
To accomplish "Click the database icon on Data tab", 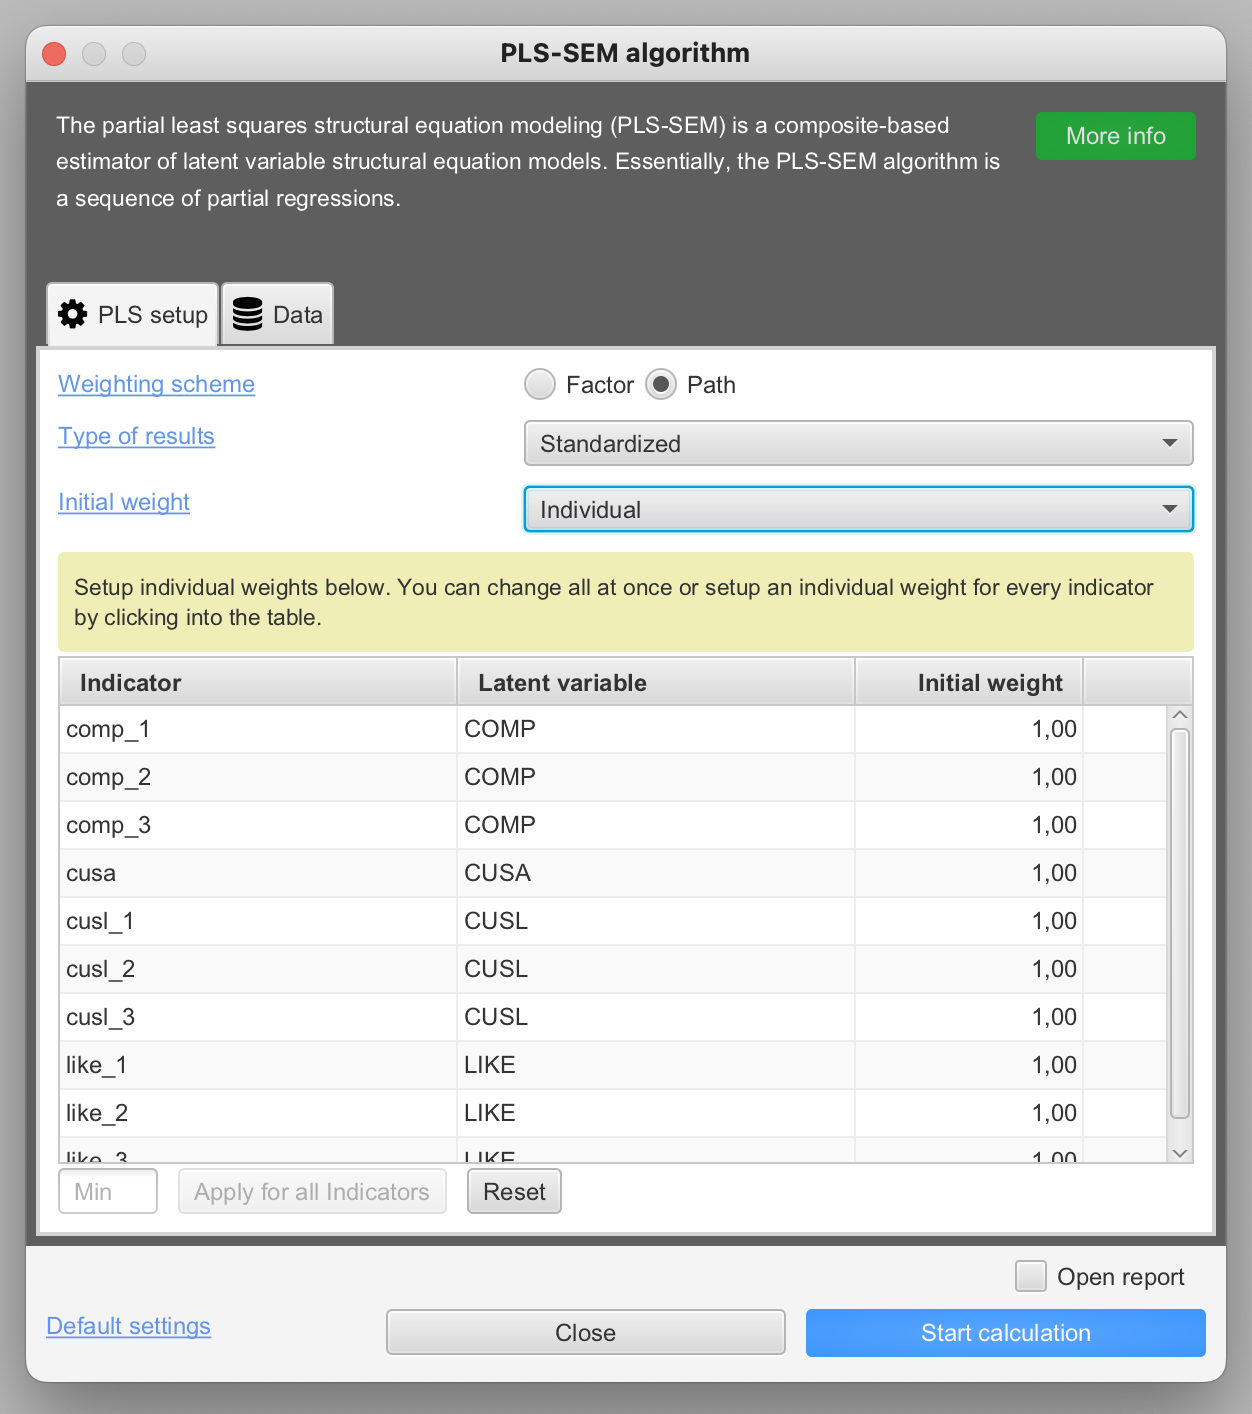I will [x=247, y=315].
